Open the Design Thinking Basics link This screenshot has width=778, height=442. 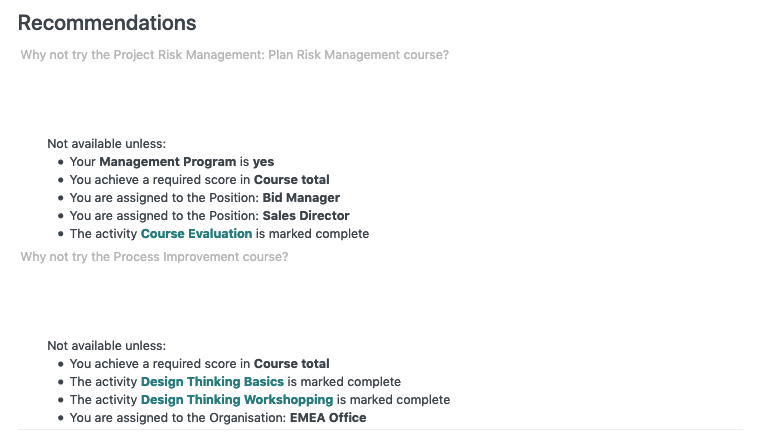pos(212,381)
